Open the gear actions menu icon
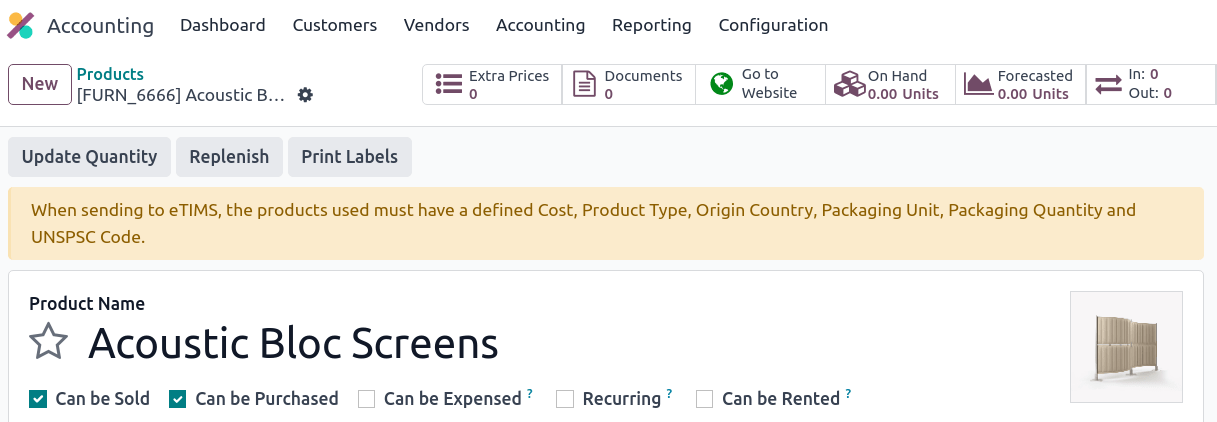This screenshot has width=1217, height=422. pos(306,95)
